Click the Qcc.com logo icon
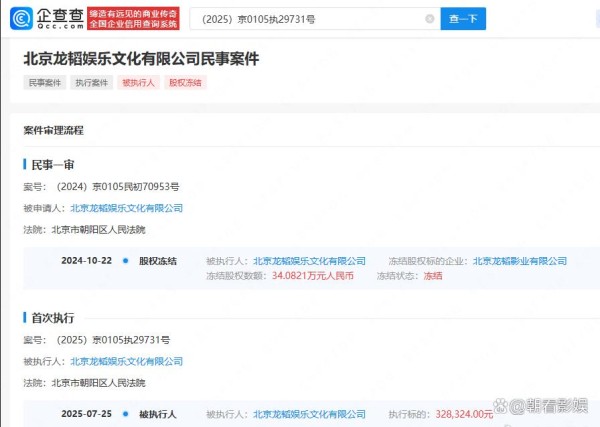The height and width of the screenshot is (427, 600). [21, 18]
